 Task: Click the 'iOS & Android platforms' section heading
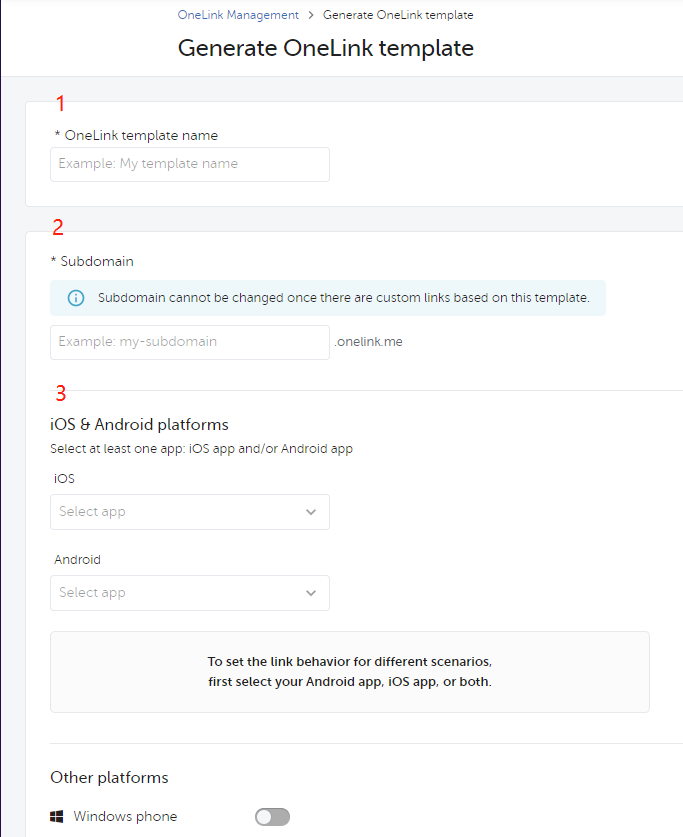pos(139,424)
